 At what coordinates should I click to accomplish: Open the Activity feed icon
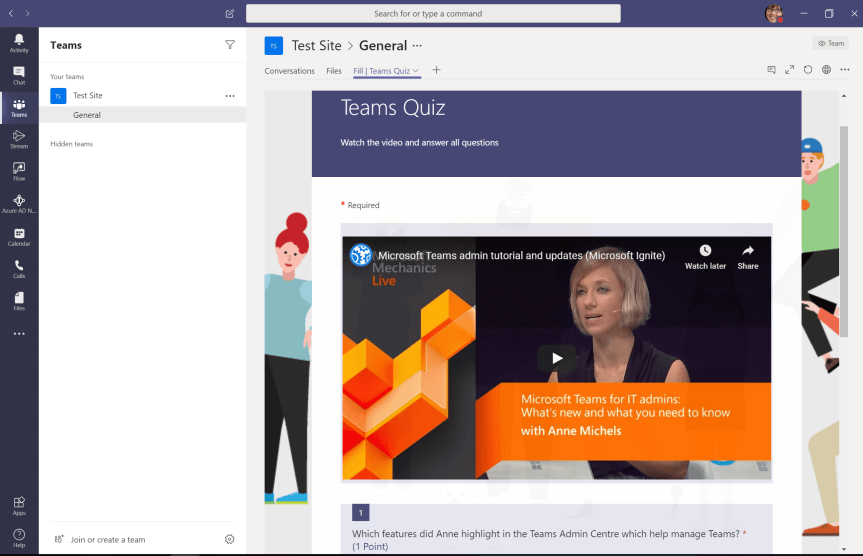19,43
